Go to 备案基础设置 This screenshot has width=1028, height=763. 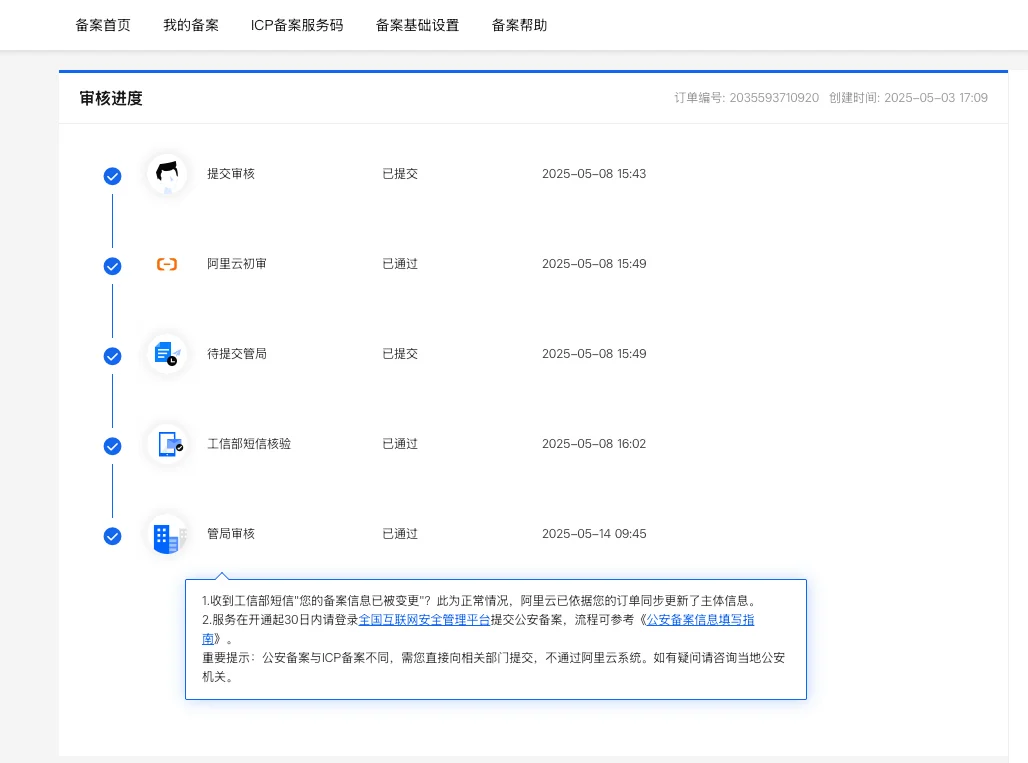[417, 25]
